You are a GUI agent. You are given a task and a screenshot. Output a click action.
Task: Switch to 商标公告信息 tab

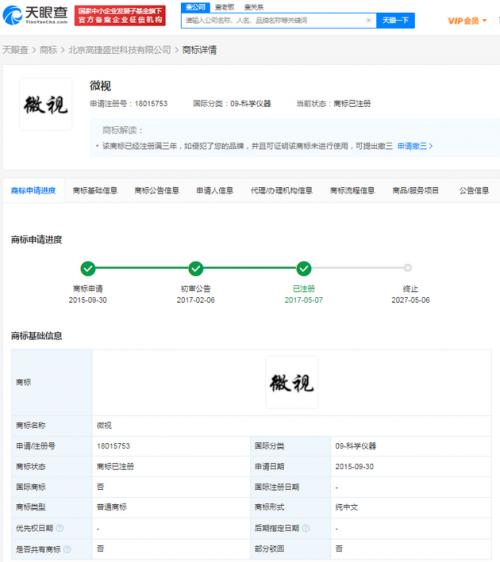click(x=157, y=190)
